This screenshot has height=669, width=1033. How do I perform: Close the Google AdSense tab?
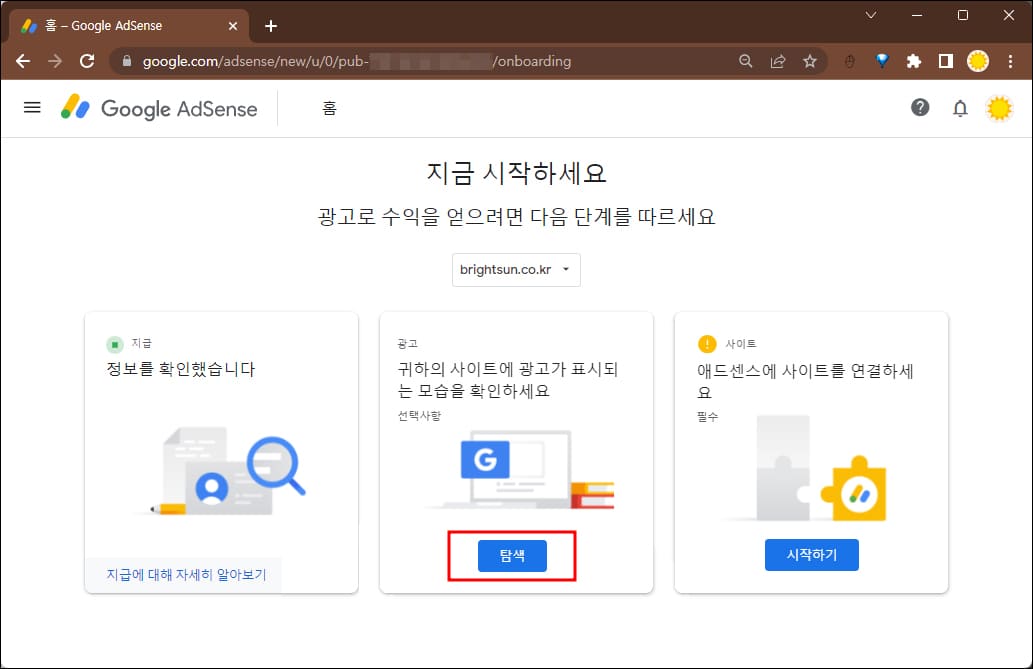pyautogui.click(x=233, y=26)
